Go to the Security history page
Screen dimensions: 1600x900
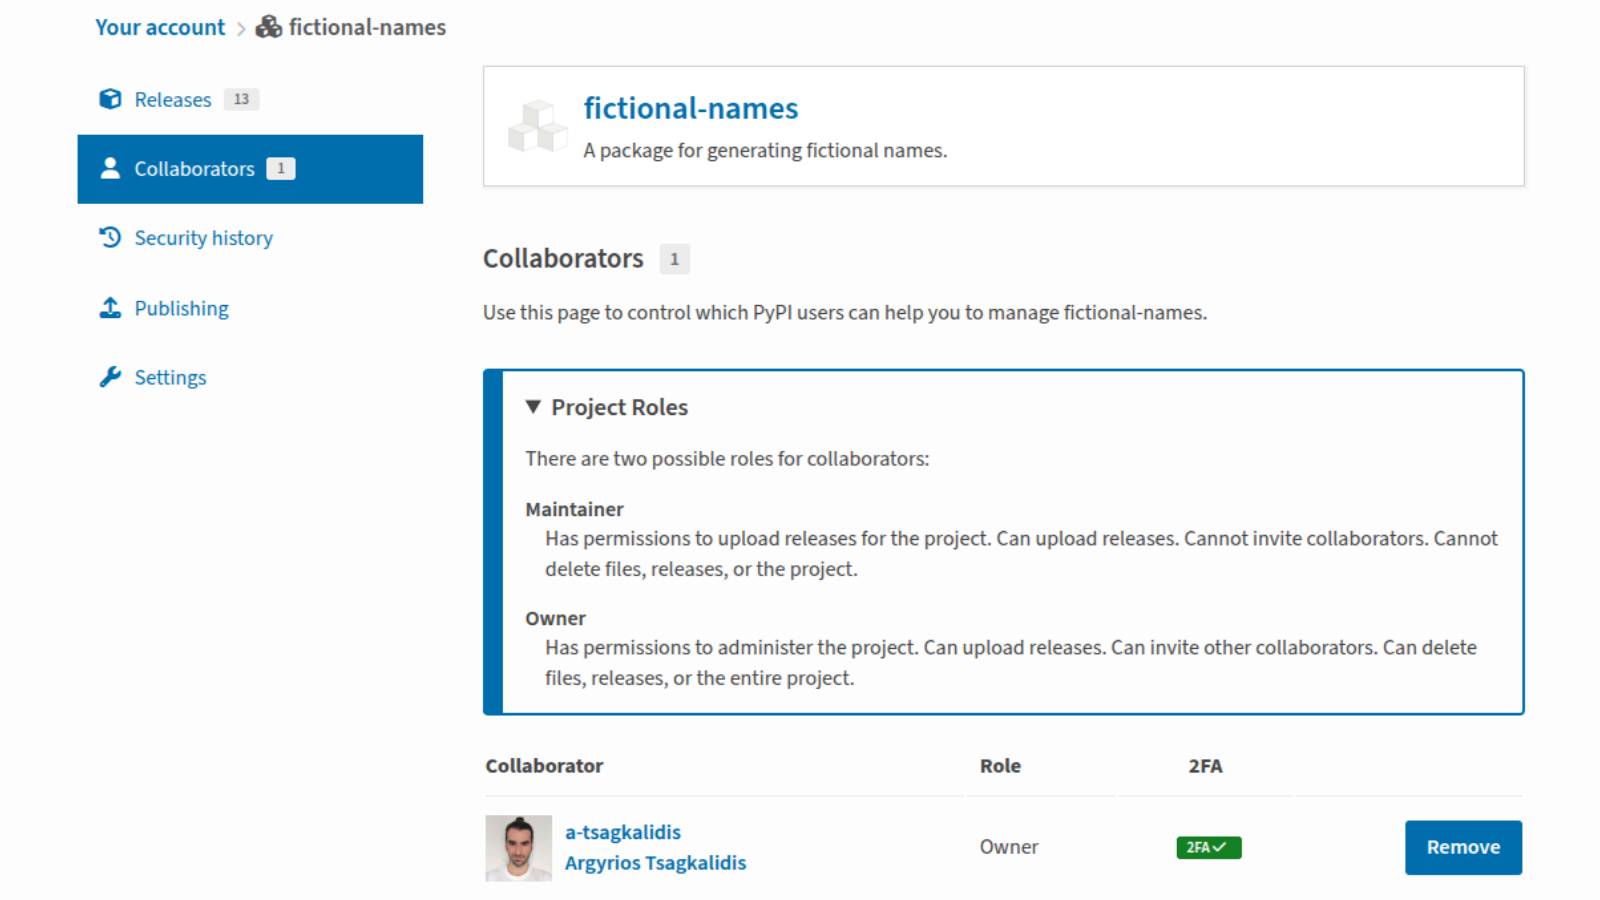coord(203,238)
